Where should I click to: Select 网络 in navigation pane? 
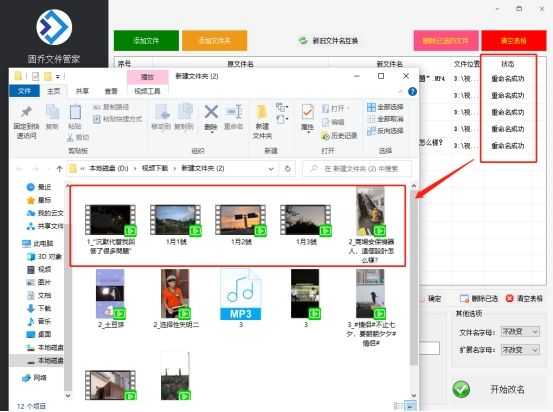coord(35,378)
